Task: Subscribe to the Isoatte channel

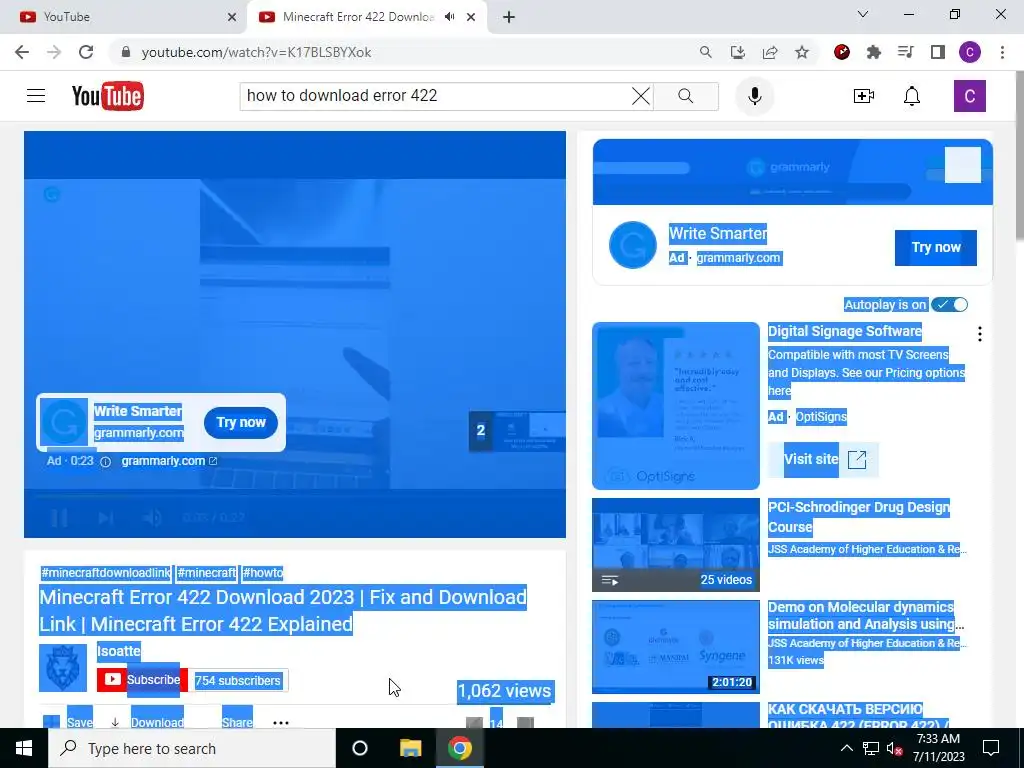Action: (x=142, y=680)
